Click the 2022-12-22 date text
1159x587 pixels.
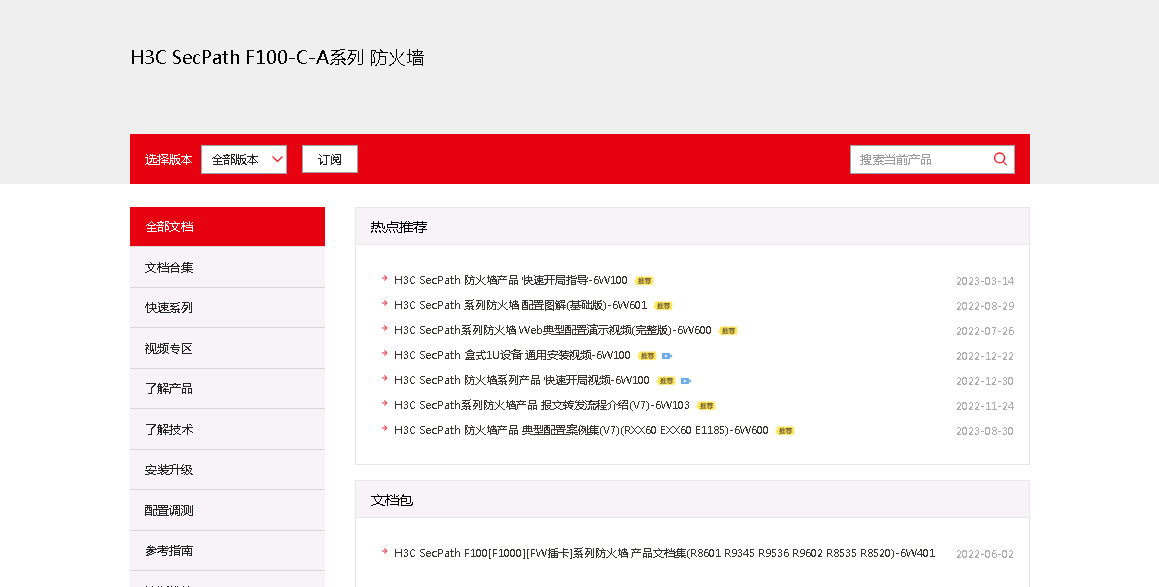[985, 356]
